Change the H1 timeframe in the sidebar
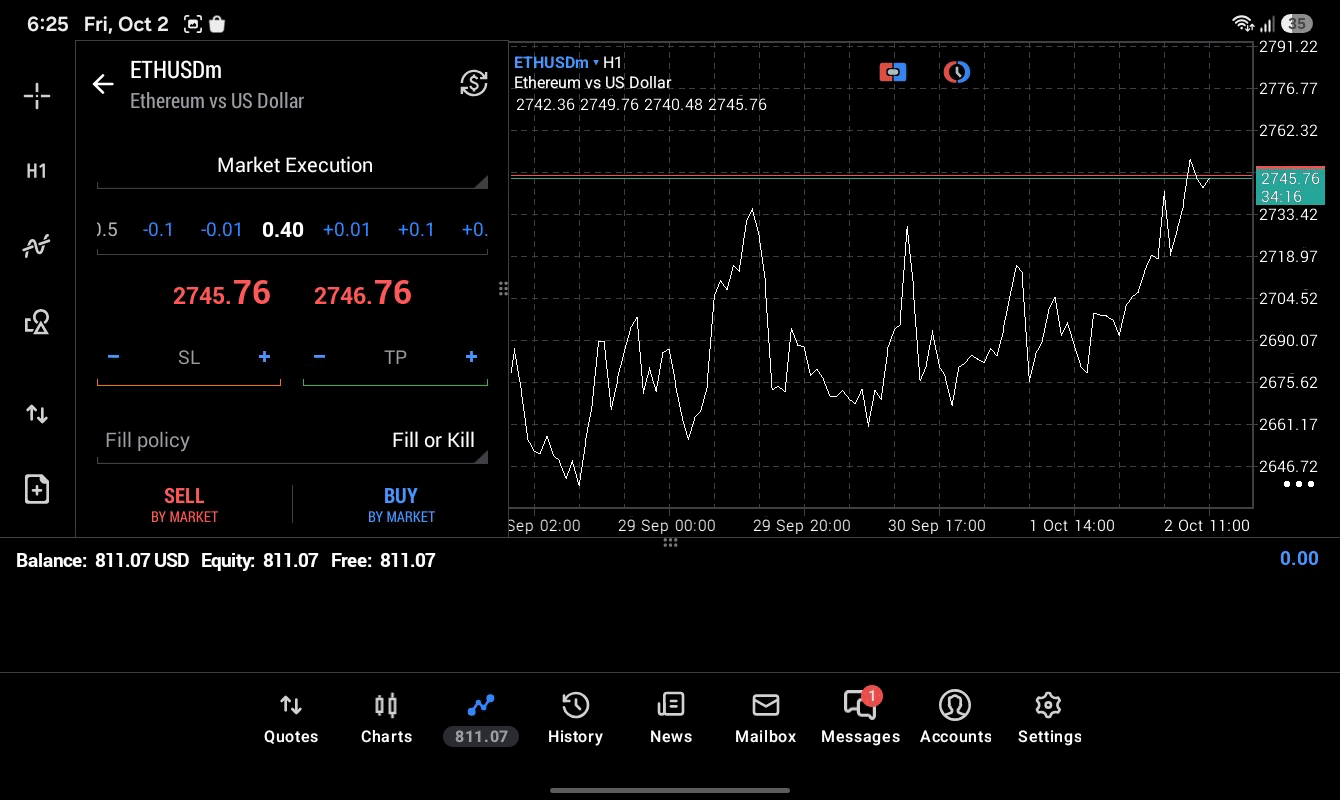Image resolution: width=1340 pixels, height=800 pixels. click(37, 171)
